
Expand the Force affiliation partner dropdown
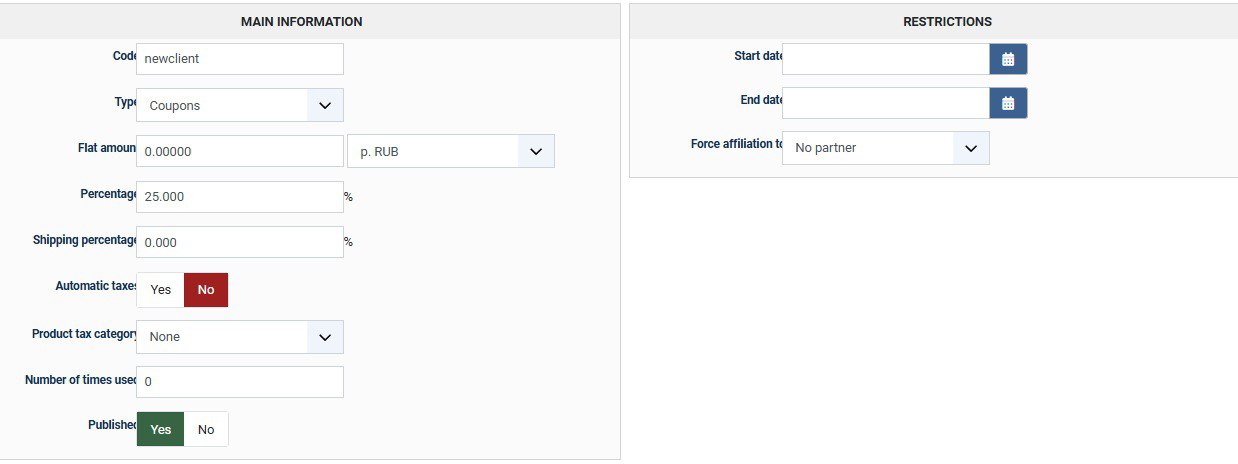coord(885,148)
